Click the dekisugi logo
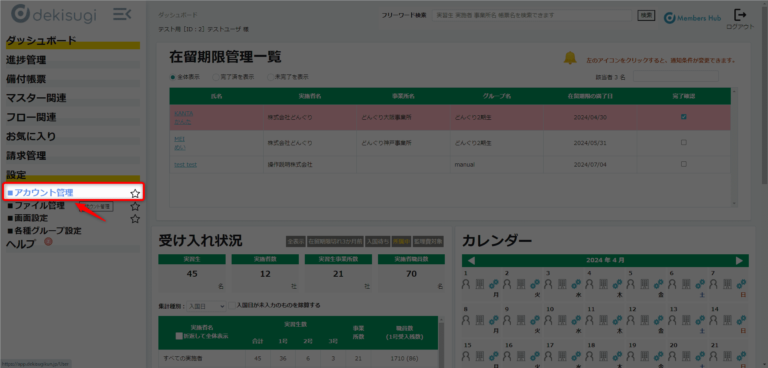This screenshot has width=768, height=368. [x=54, y=14]
